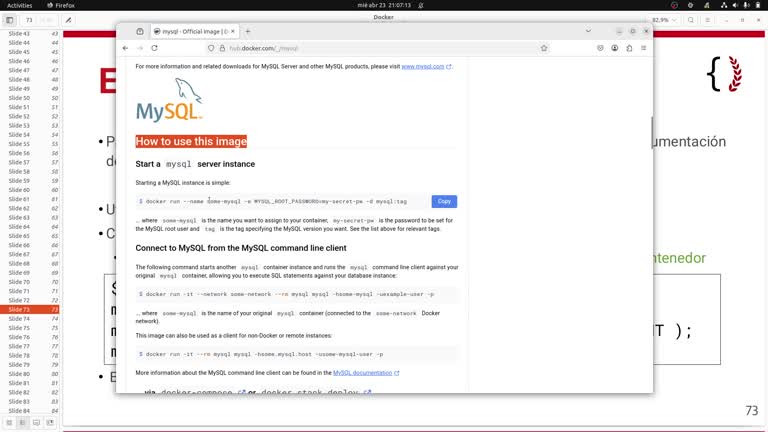Select Slide 43 in the outline sidebar
The width and height of the screenshot is (768, 432).
29,34
